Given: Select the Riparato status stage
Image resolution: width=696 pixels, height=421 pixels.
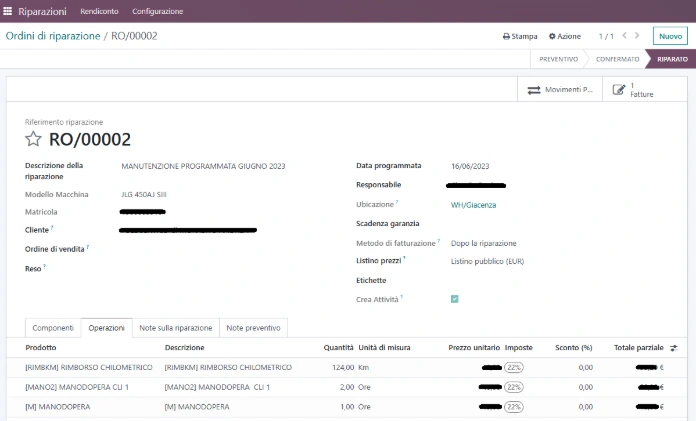Looking at the screenshot, I should [x=672, y=59].
